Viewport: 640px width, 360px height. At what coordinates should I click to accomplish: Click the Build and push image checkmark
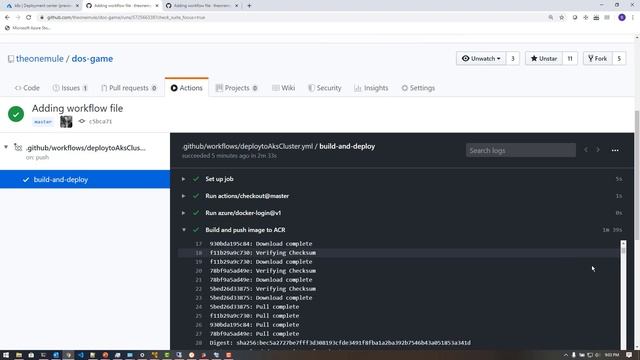196,230
